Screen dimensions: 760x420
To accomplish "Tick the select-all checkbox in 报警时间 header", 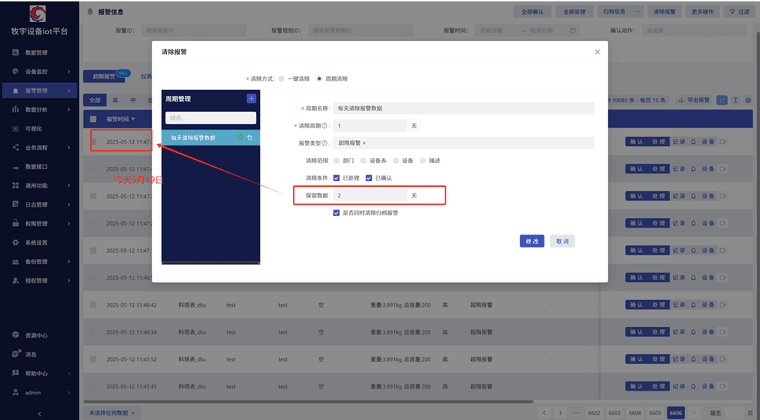I will point(94,119).
